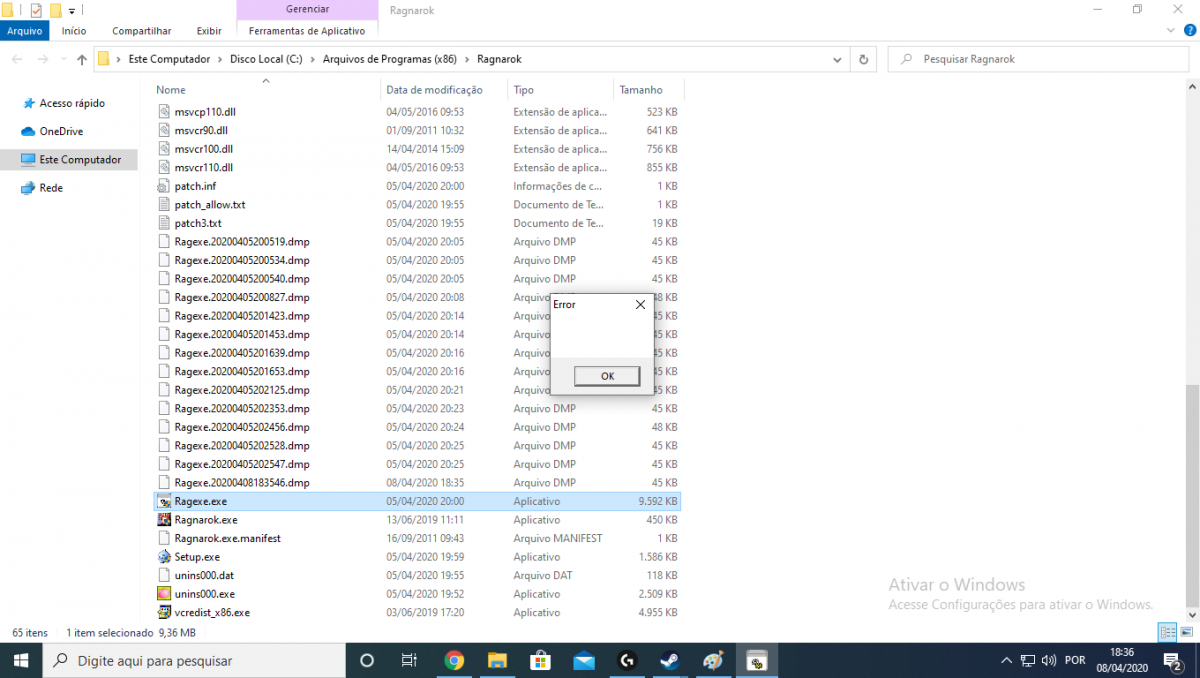Open Task View on the taskbar
Screen dimensions: 1200x678
click(x=409, y=660)
